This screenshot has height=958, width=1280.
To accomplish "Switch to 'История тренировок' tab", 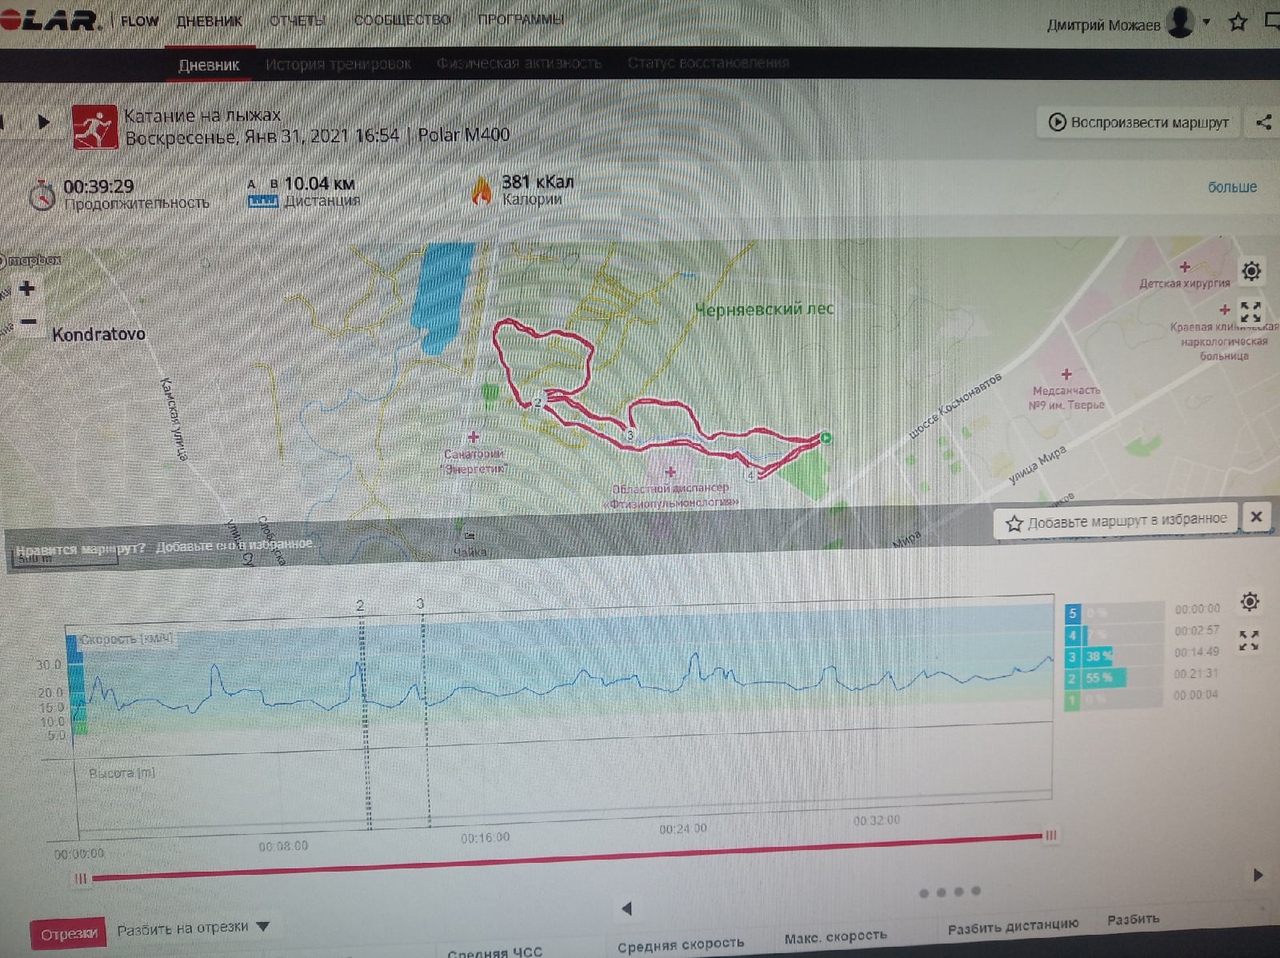I will (338, 64).
